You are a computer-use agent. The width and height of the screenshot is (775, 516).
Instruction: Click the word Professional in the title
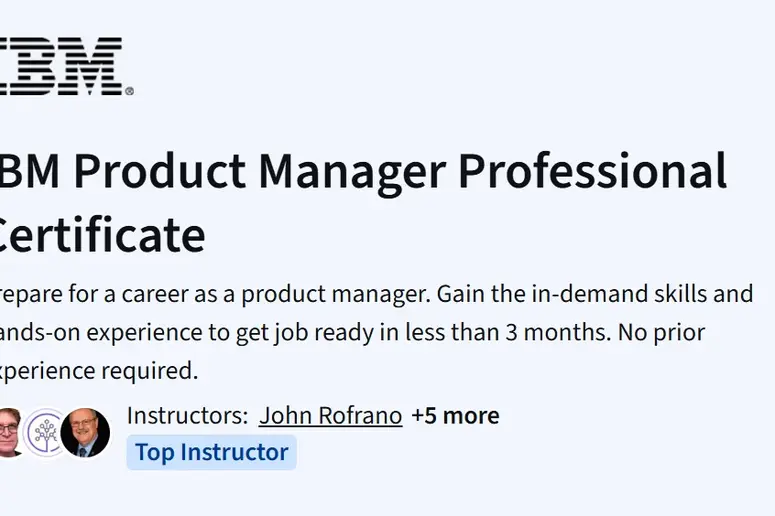tap(592, 172)
